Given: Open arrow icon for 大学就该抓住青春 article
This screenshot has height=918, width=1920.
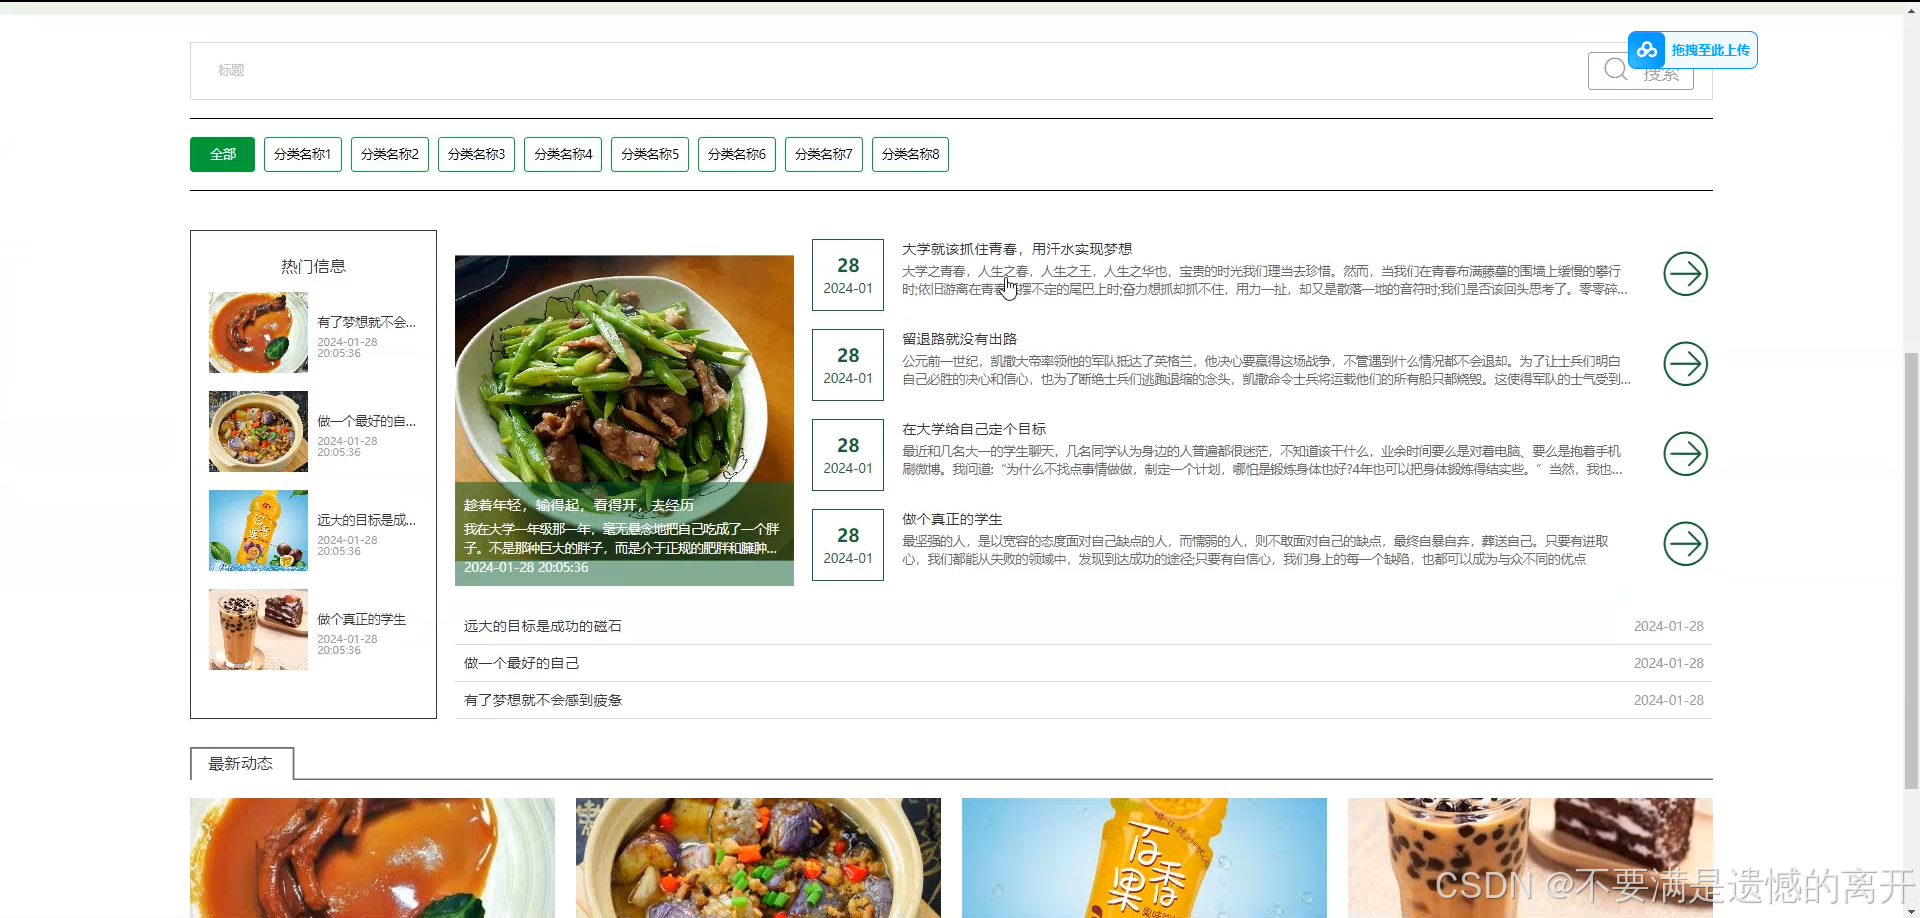Looking at the screenshot, I should 1685,274.
